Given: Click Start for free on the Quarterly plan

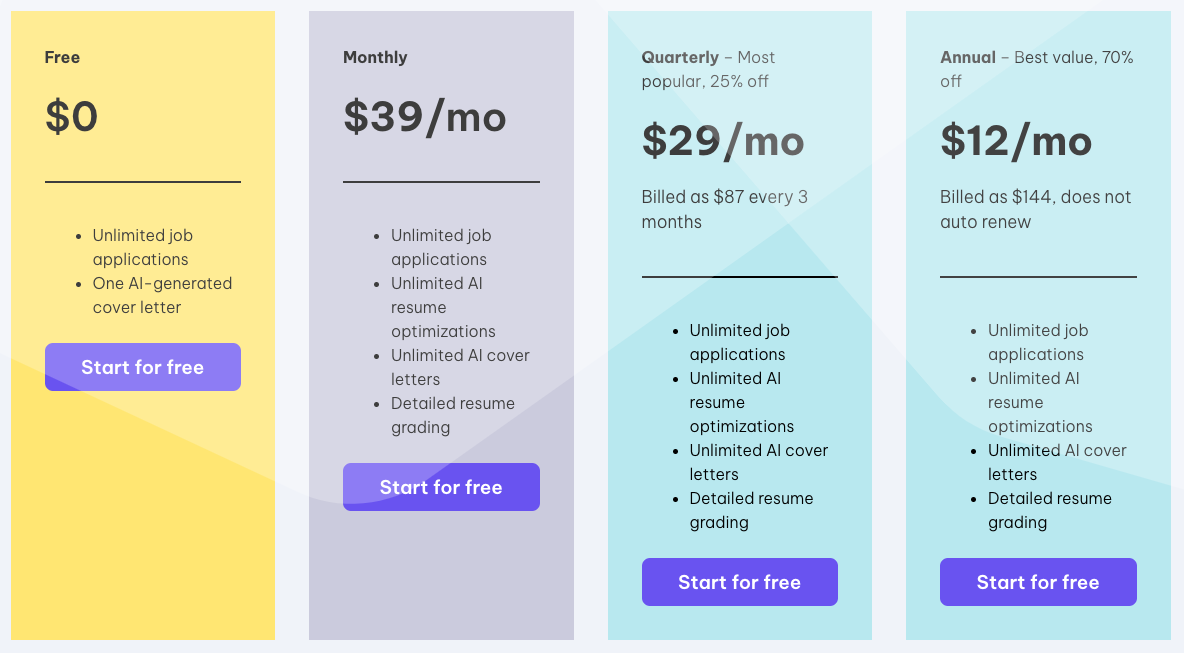Looking at the screenshot, I should pos(739,582).
